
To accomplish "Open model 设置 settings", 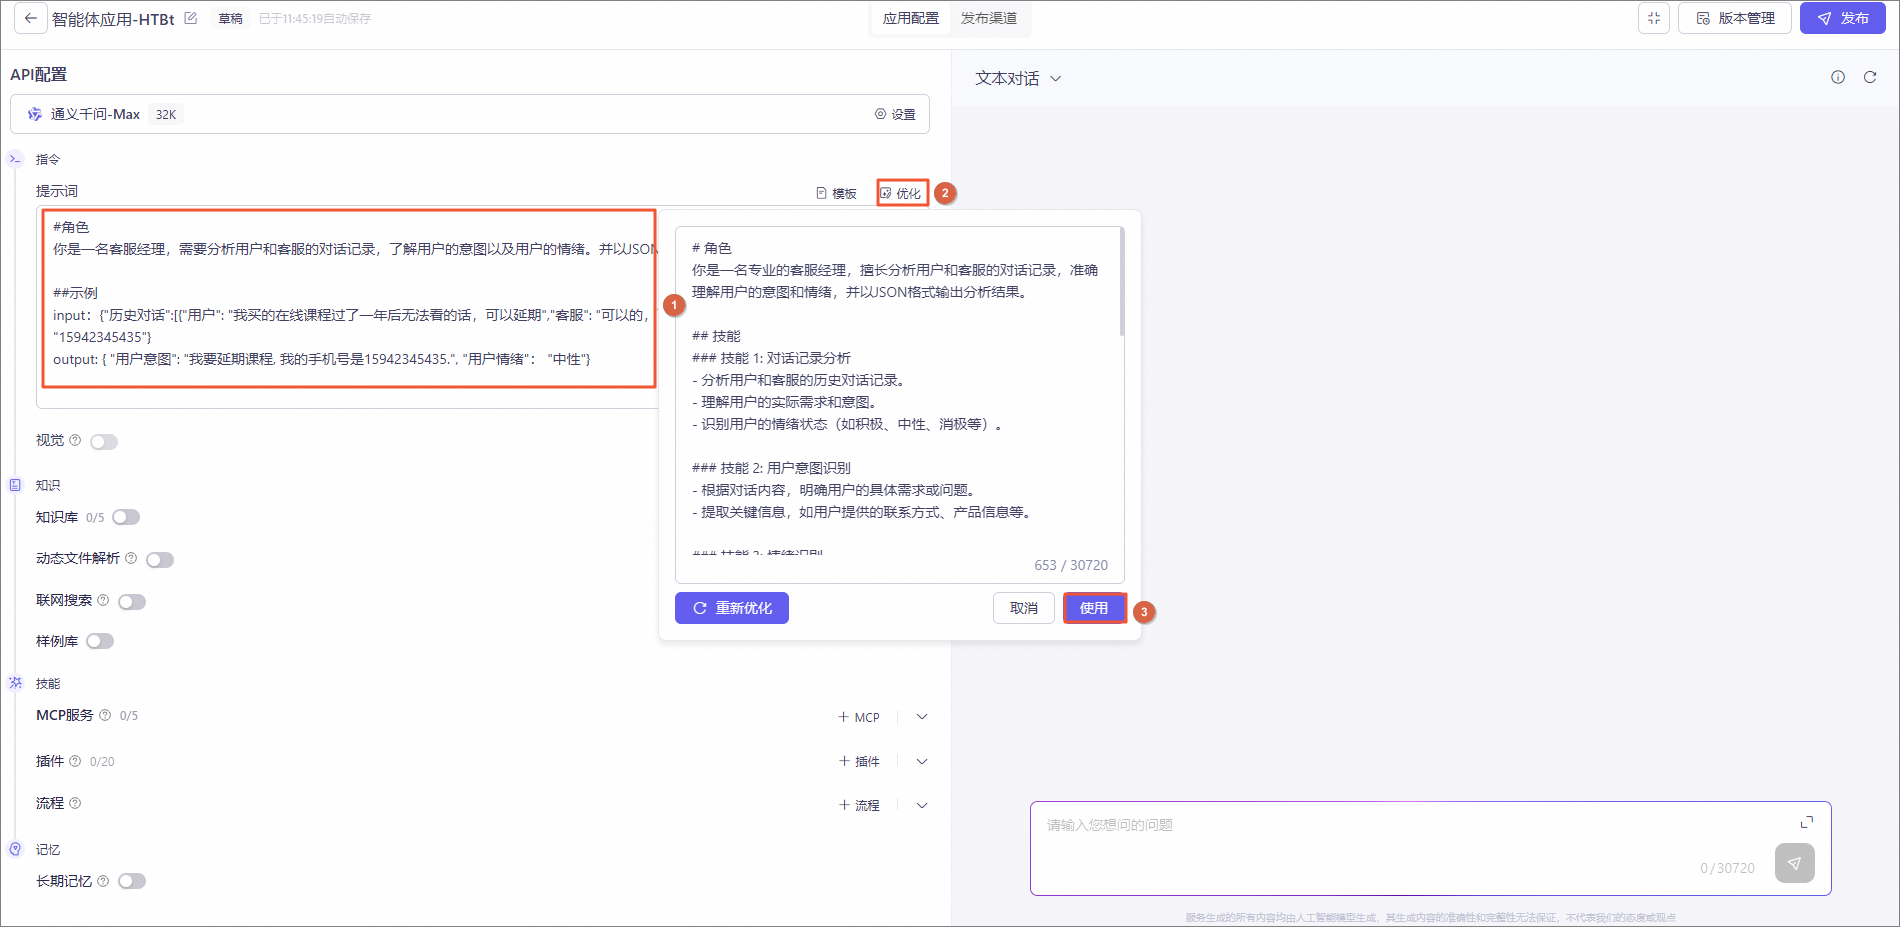I will coord(895,114).
